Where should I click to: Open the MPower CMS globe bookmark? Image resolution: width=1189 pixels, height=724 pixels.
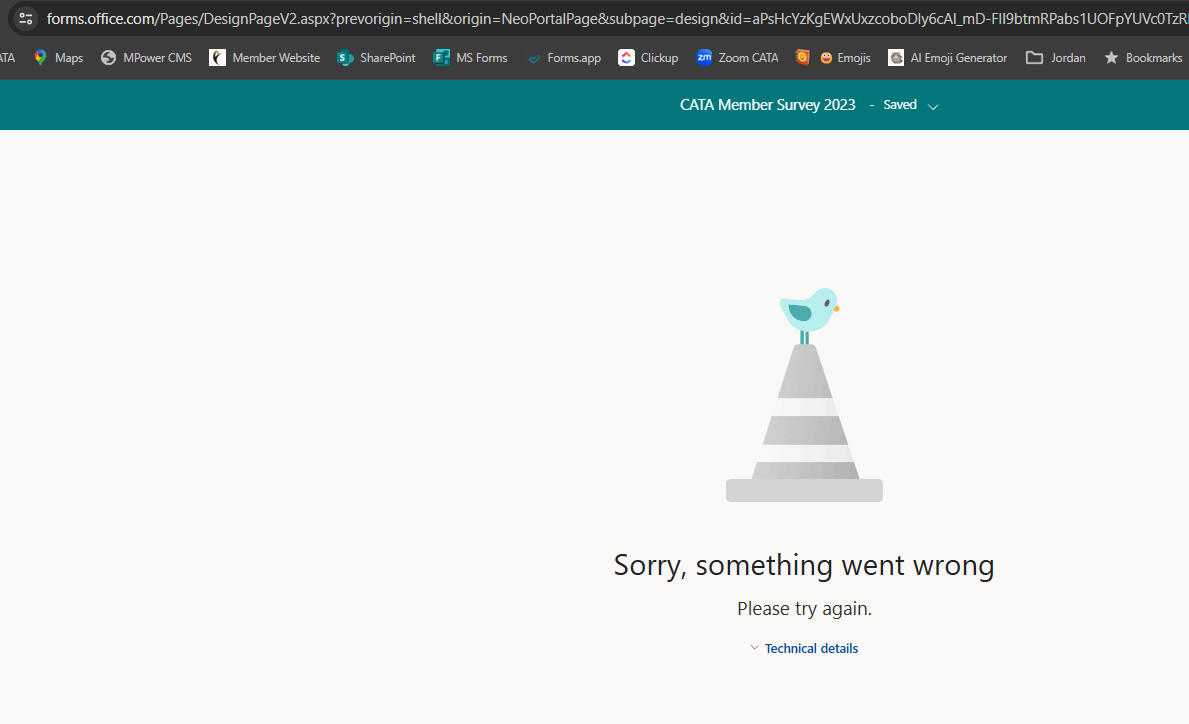tap(108, 58)
